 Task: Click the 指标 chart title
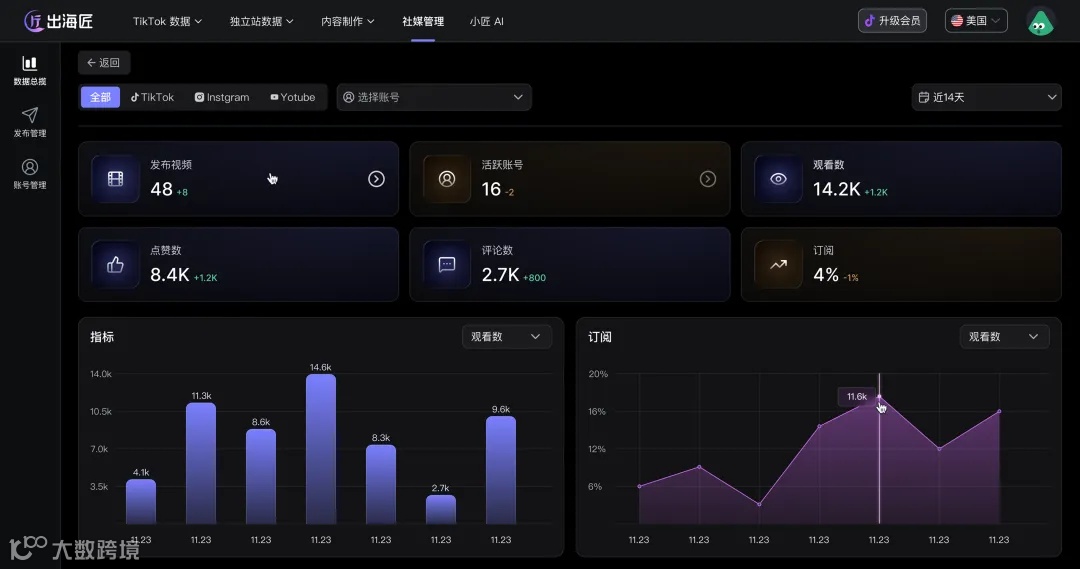[102, 337]
